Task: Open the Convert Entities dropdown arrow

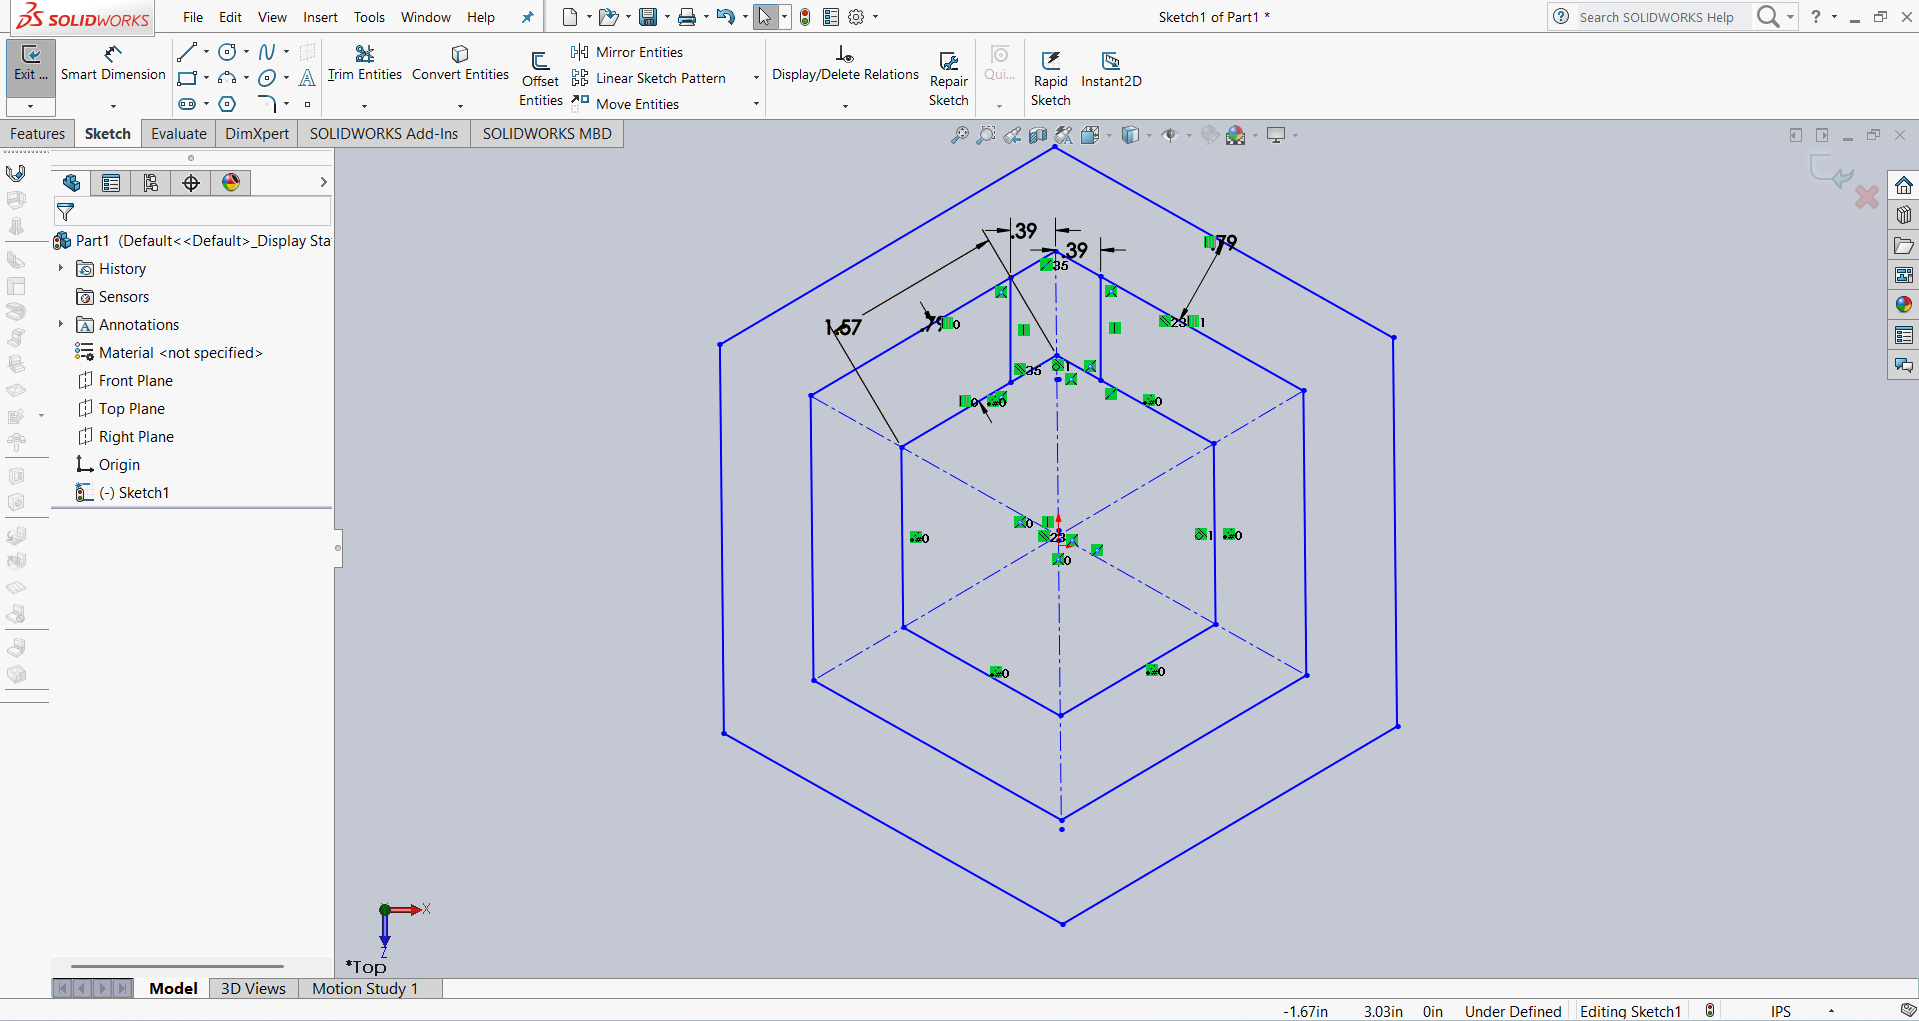Action: coord(460,106)
